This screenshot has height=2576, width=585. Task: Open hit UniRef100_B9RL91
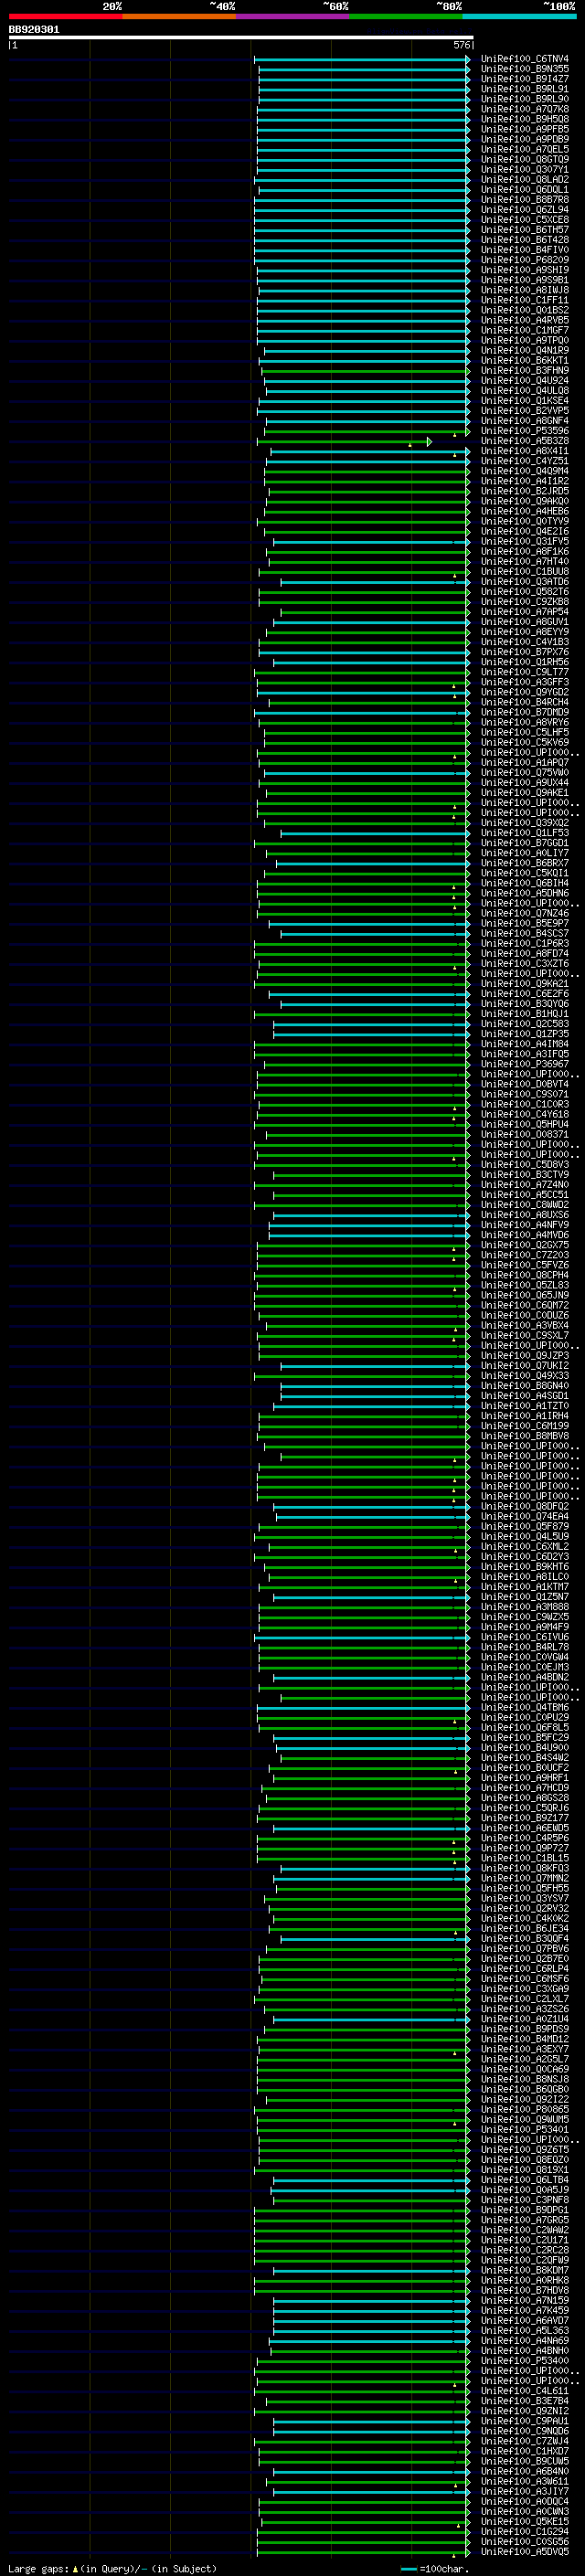tap(524, 90)
